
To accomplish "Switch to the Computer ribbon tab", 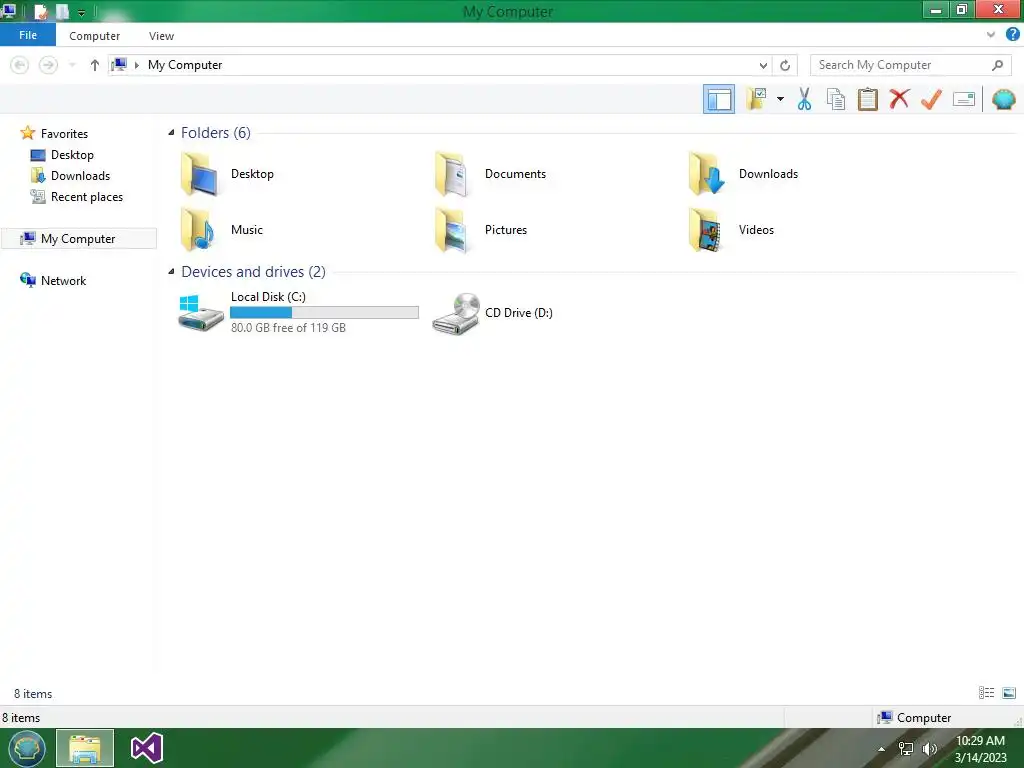I will click(95, 36).
